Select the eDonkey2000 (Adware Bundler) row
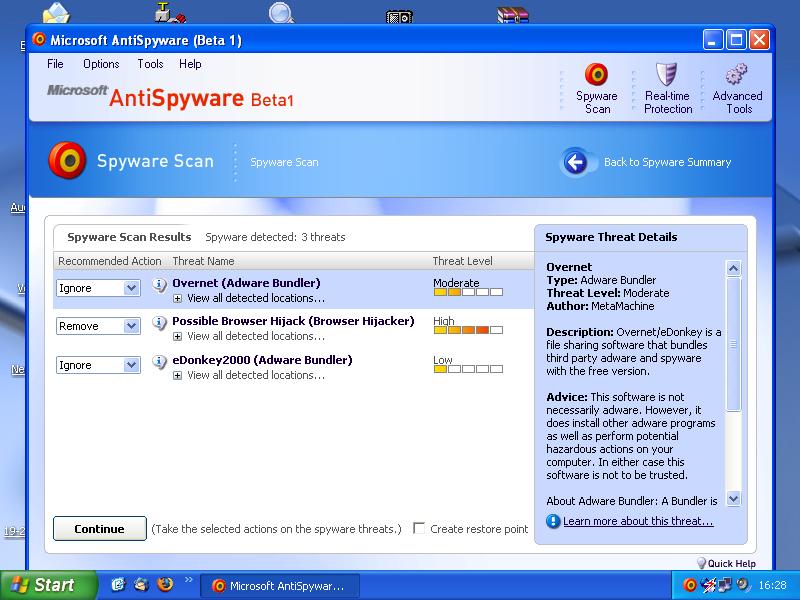Screen dimensions: 800x600 (294, 367)
